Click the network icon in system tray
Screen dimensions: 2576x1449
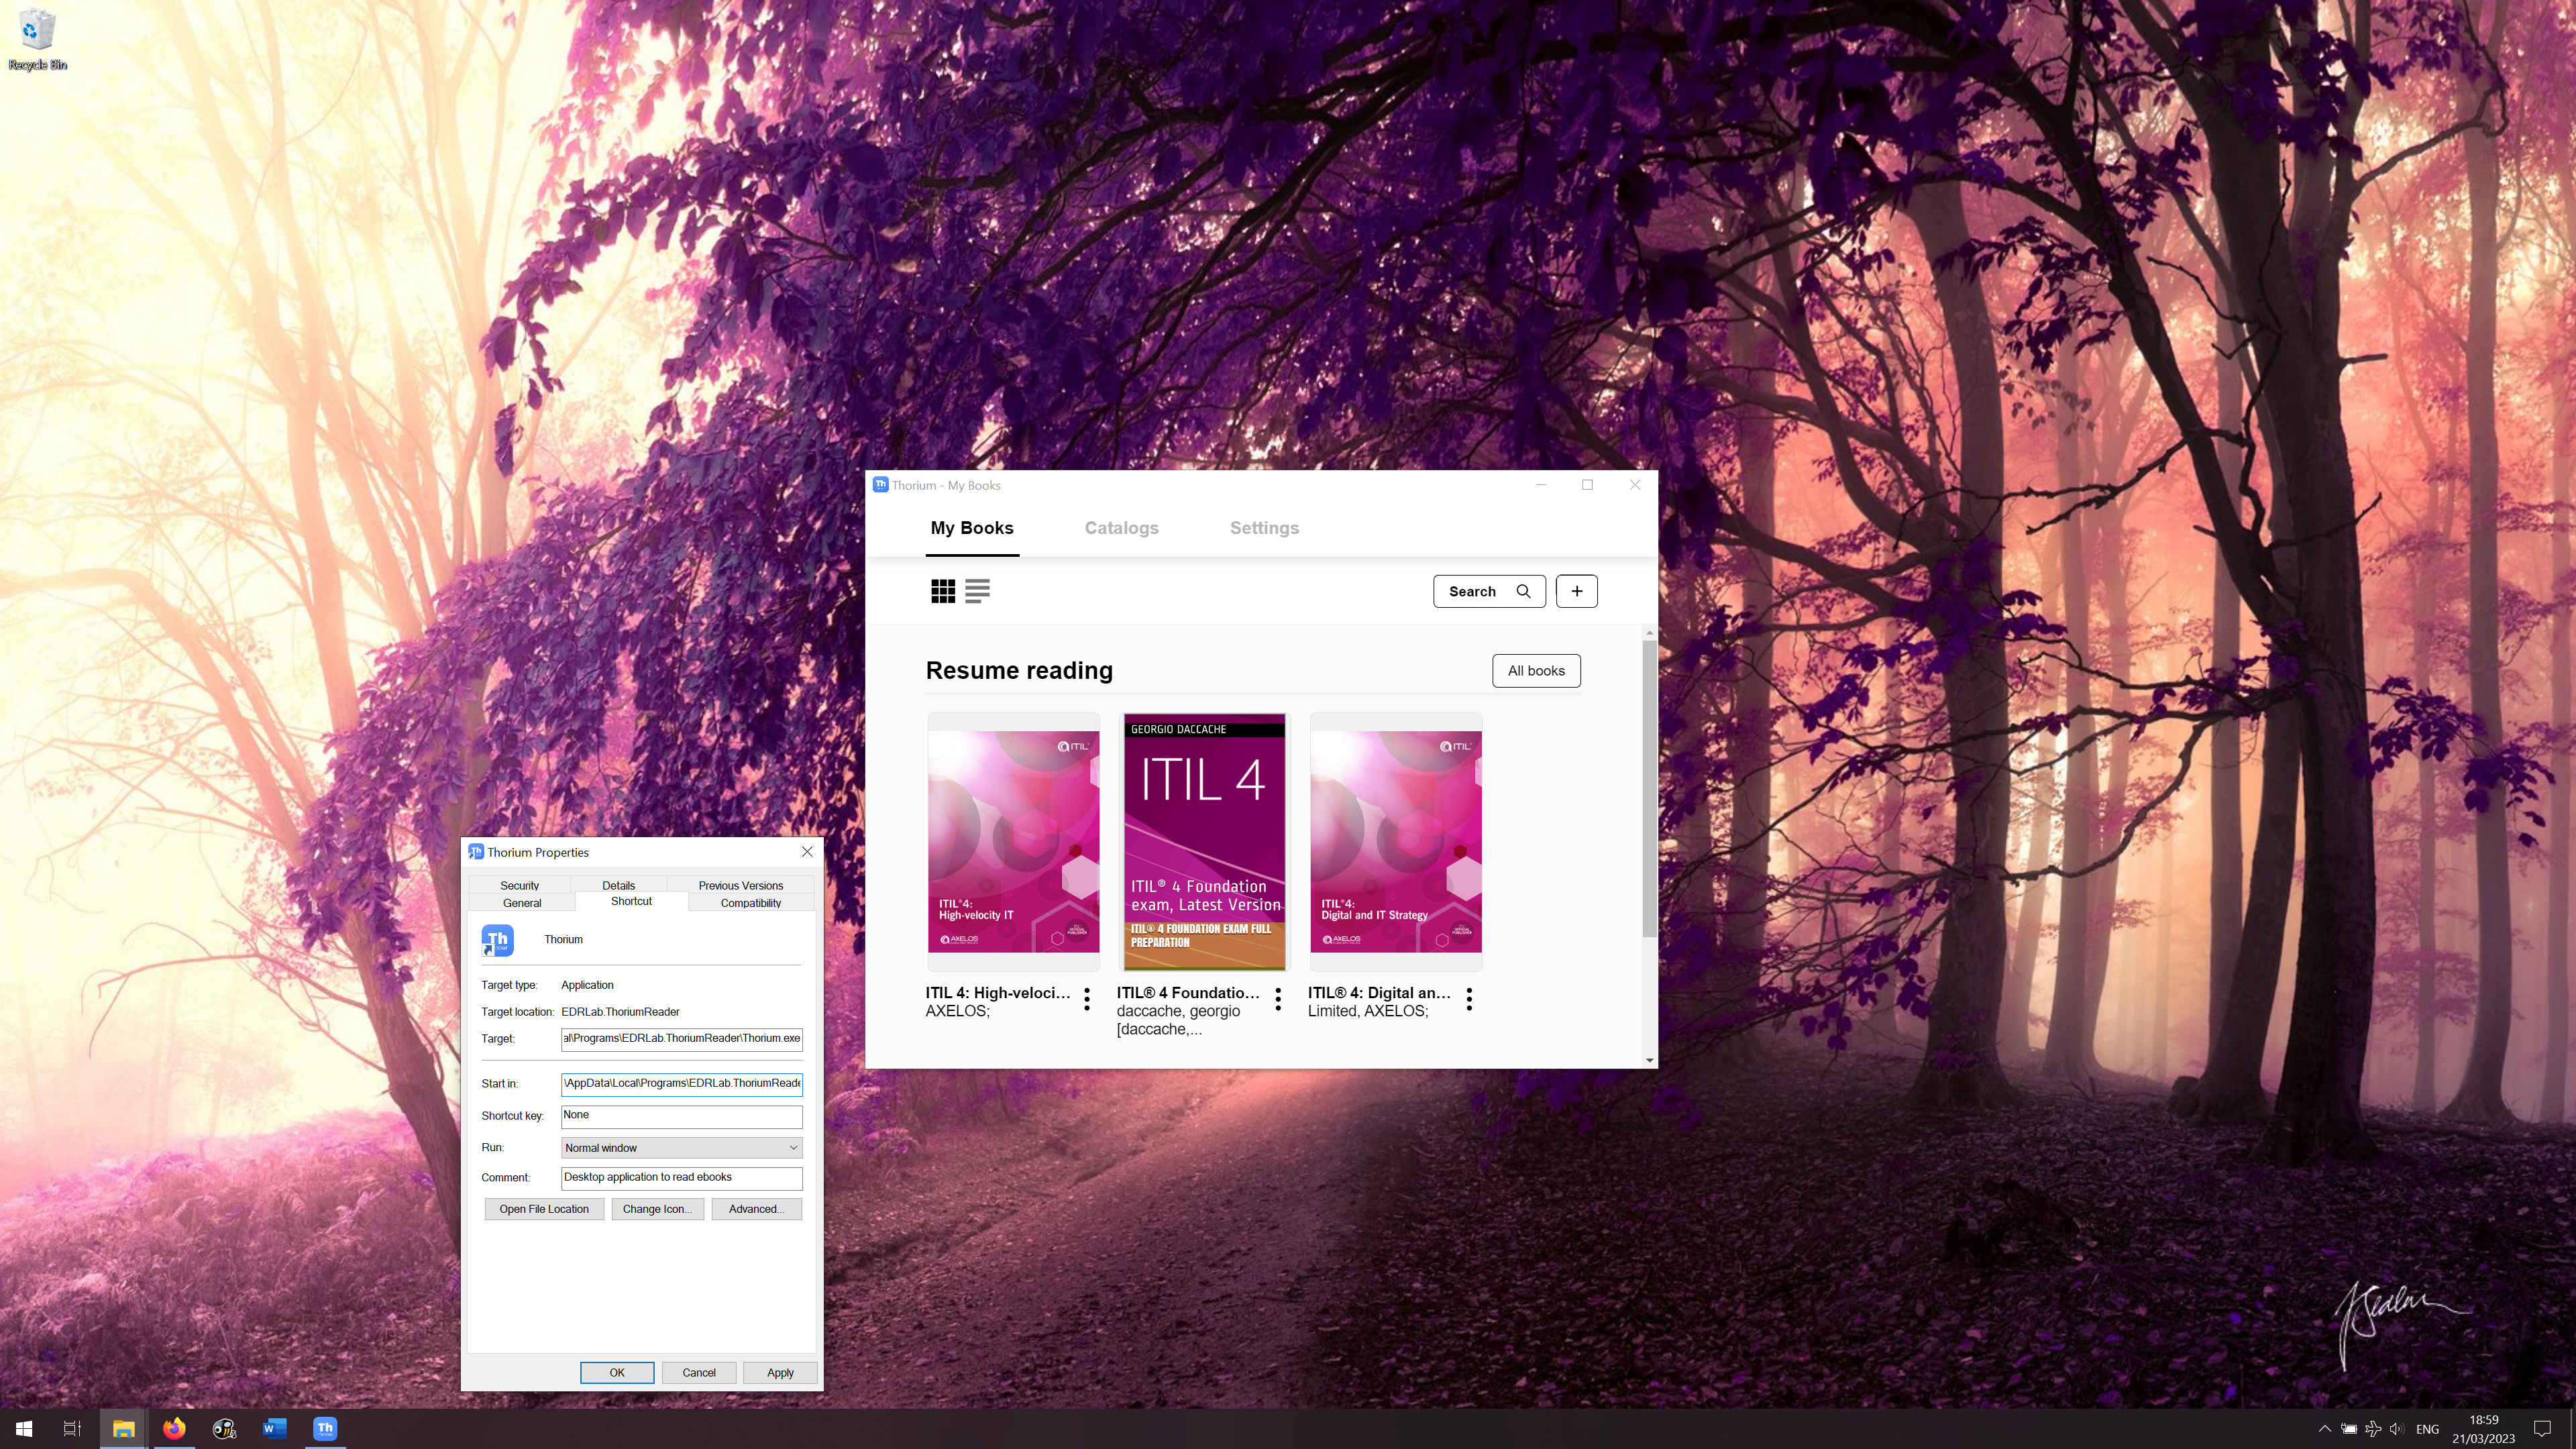(2372, 1429)
